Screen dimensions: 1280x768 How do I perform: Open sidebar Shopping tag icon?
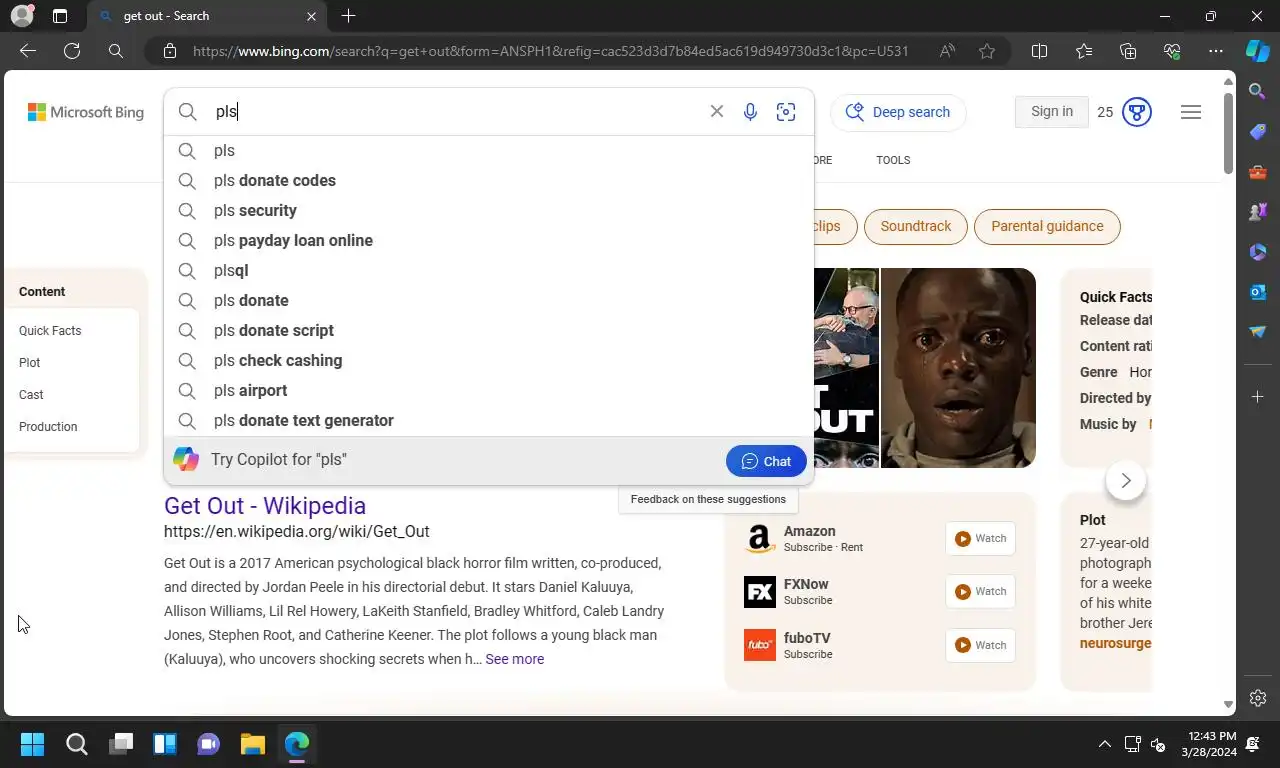1258,132
